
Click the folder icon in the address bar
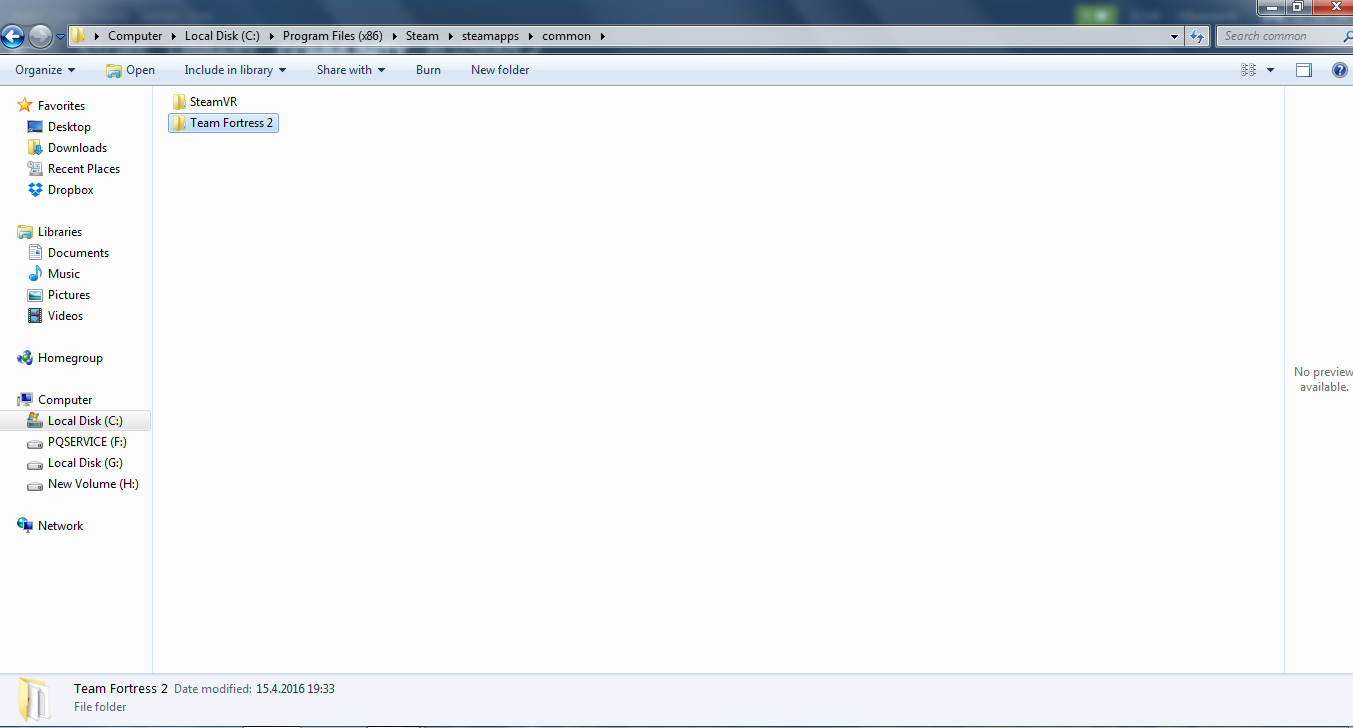pos(79,36)
